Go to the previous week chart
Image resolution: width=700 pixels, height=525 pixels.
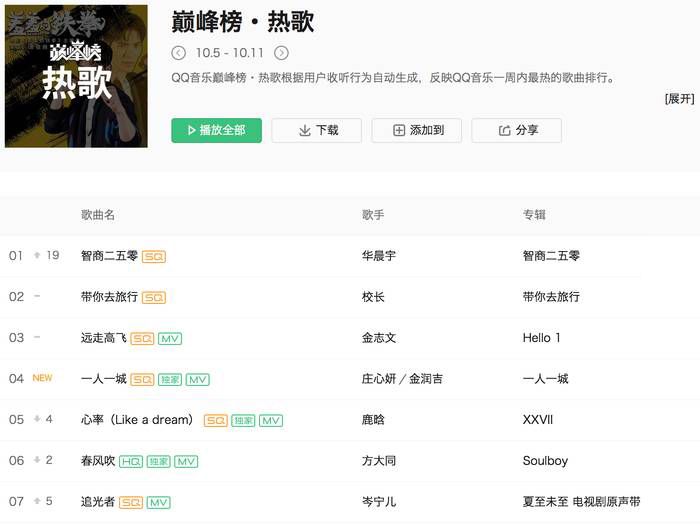[178, 53]
